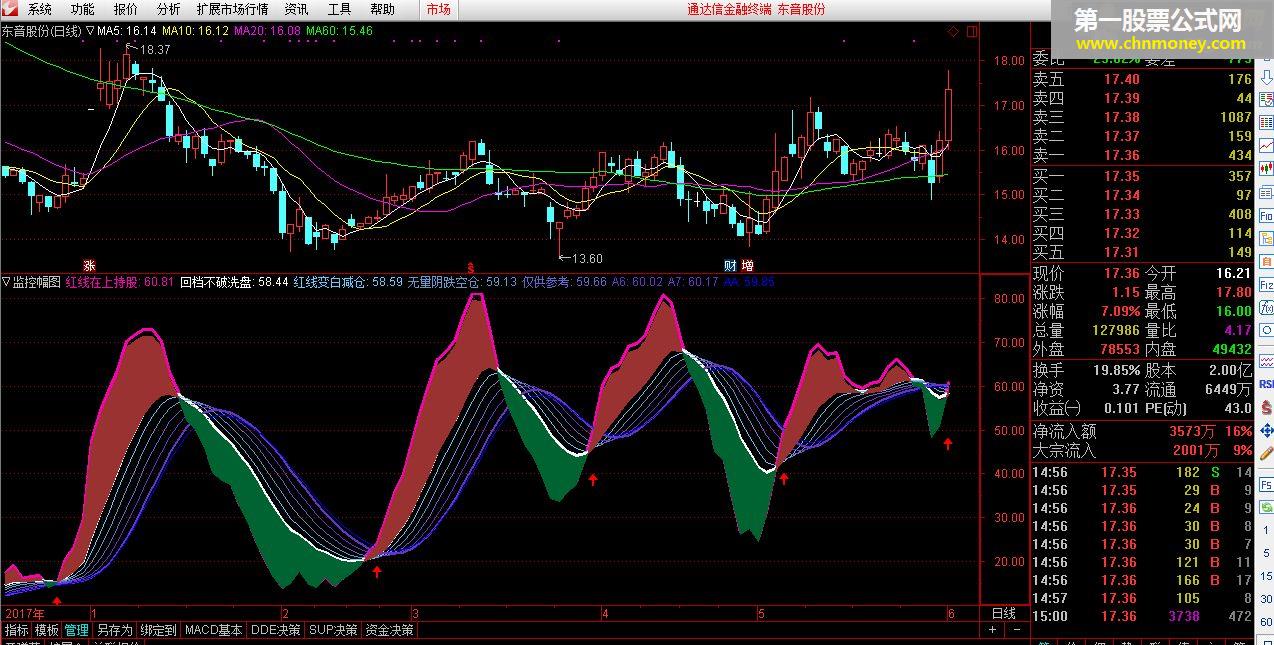Click the F10 icon in right toolbar
Image resolution: width=1274 pixels, height=645 pixels.
point(1266,217)
